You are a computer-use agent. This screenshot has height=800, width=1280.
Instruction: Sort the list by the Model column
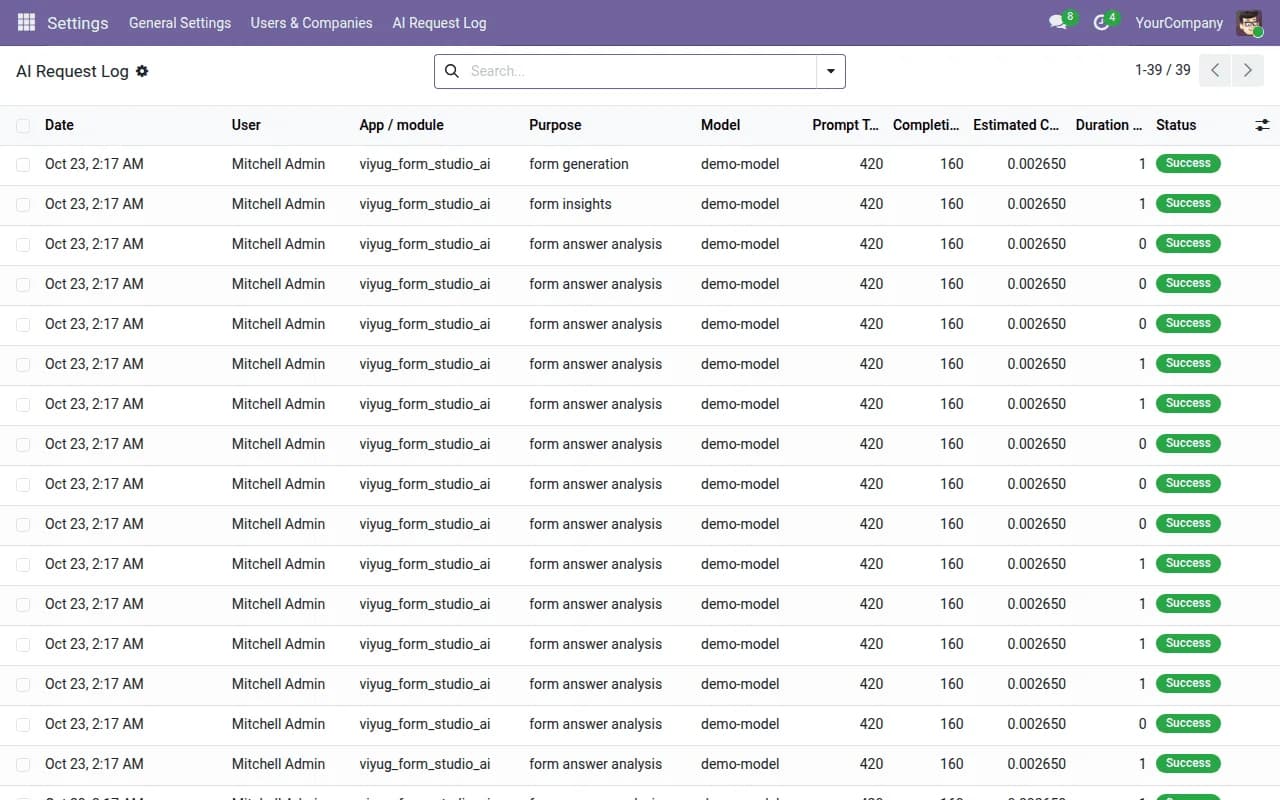coord(720,125)
